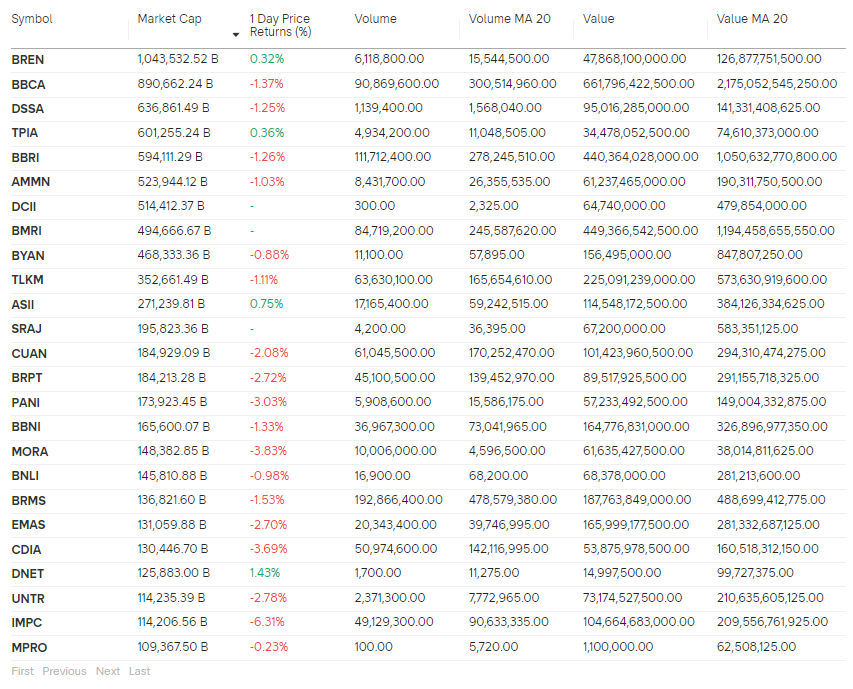Select BREN market cap 1,043,532.52 B
Screen dimensions: 853x689
tap(178, 59)
